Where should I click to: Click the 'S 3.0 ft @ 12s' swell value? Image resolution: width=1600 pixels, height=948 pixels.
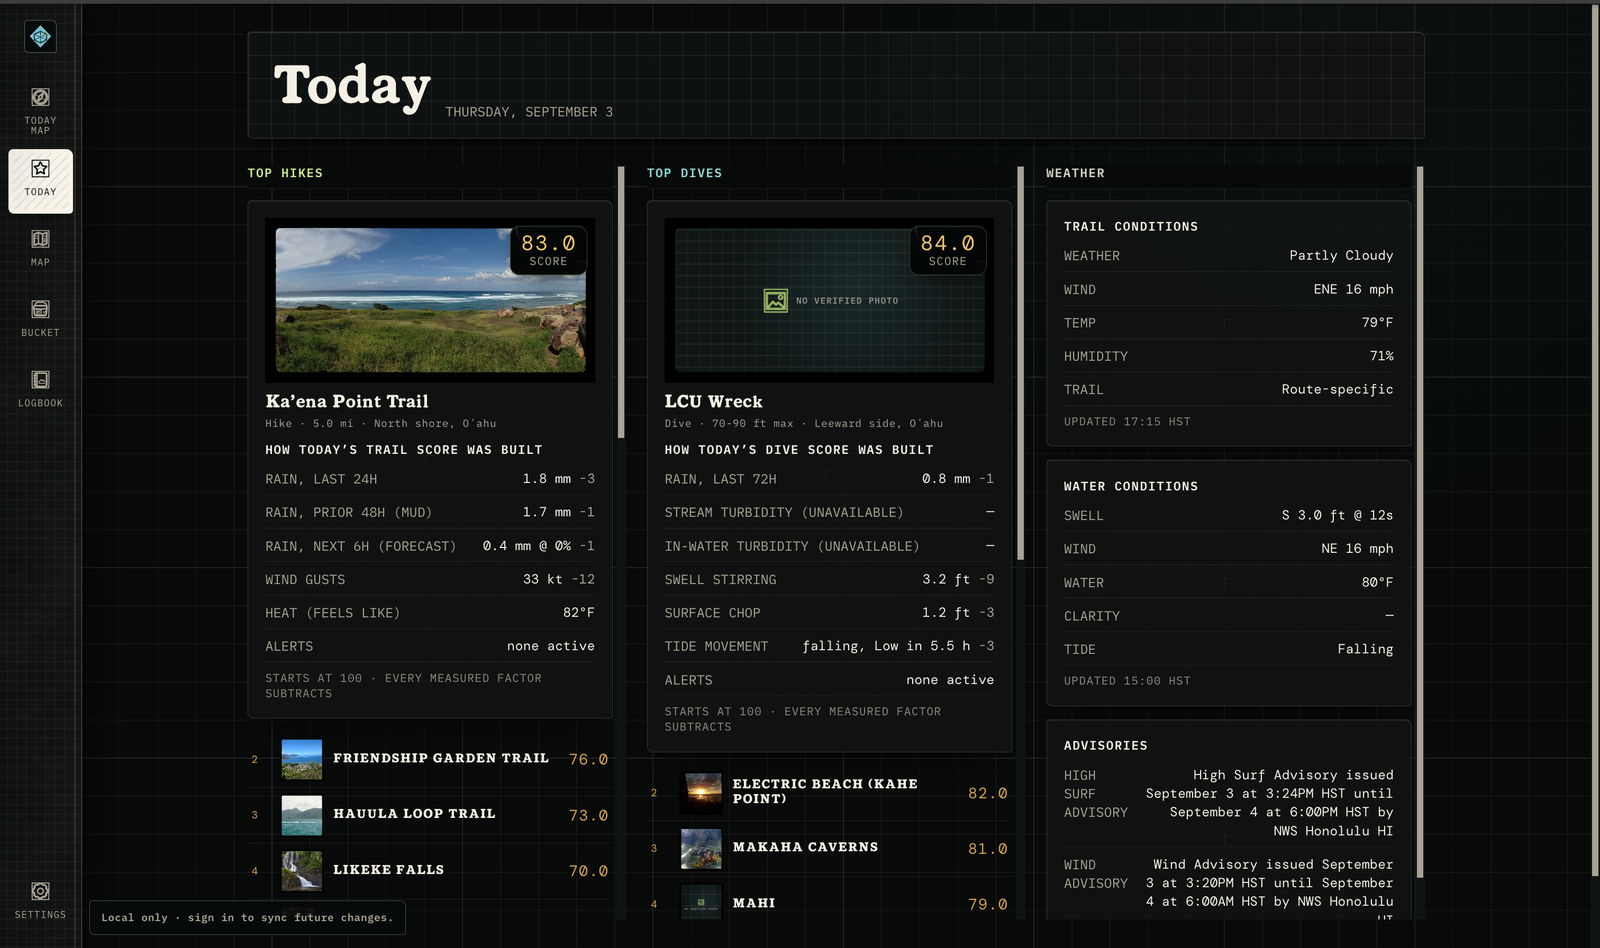(1337, 515)
